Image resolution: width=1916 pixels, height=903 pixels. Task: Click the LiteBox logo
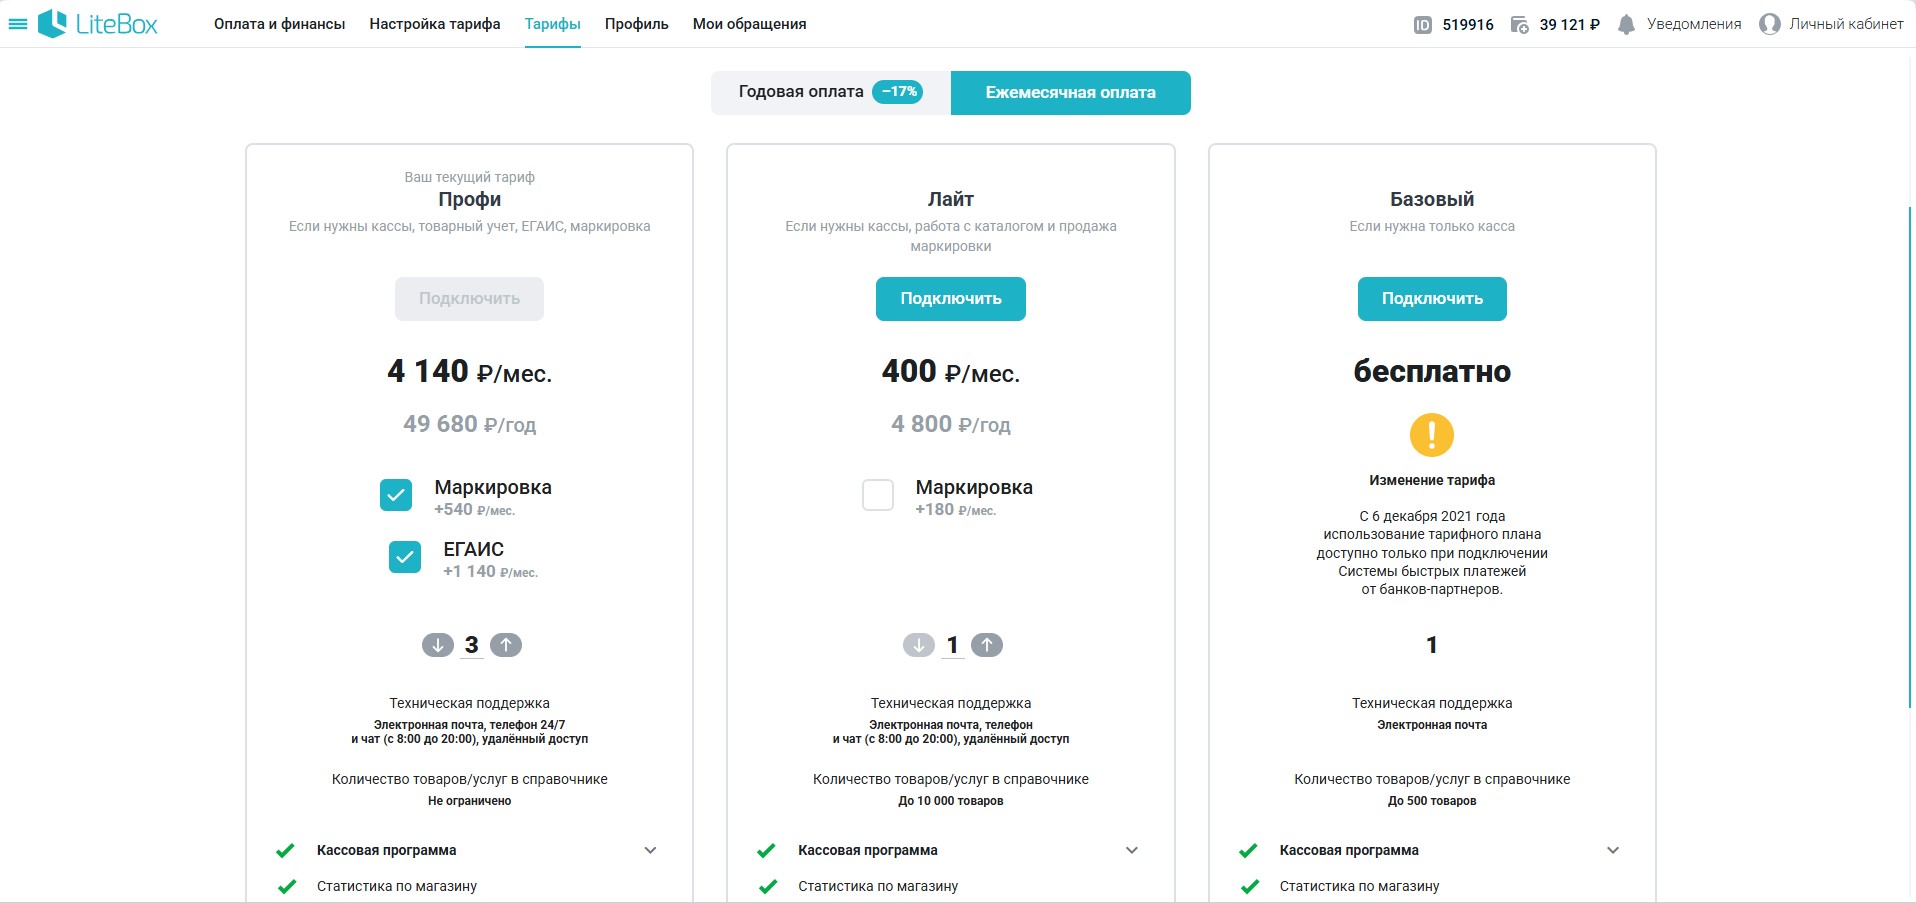(98, 24)
